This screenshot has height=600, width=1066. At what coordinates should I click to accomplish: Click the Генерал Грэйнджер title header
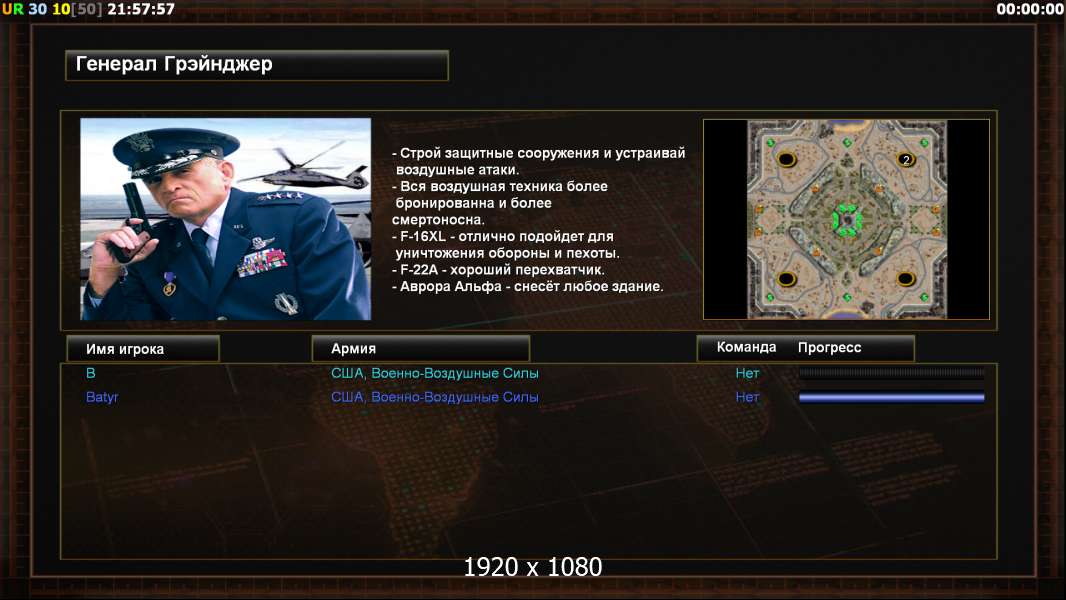tap(256, 65)
